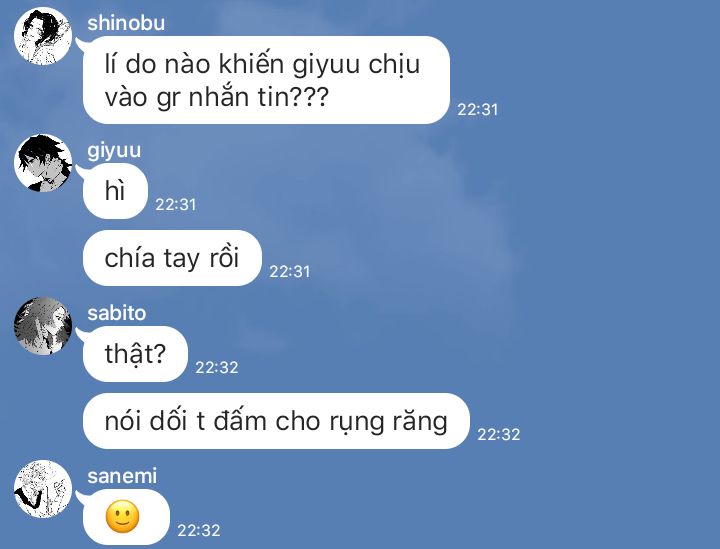This screenshot has height=549, width=720.
Task: Click the 22:31 timestamp beside shinobu's message
Action: 478,110
